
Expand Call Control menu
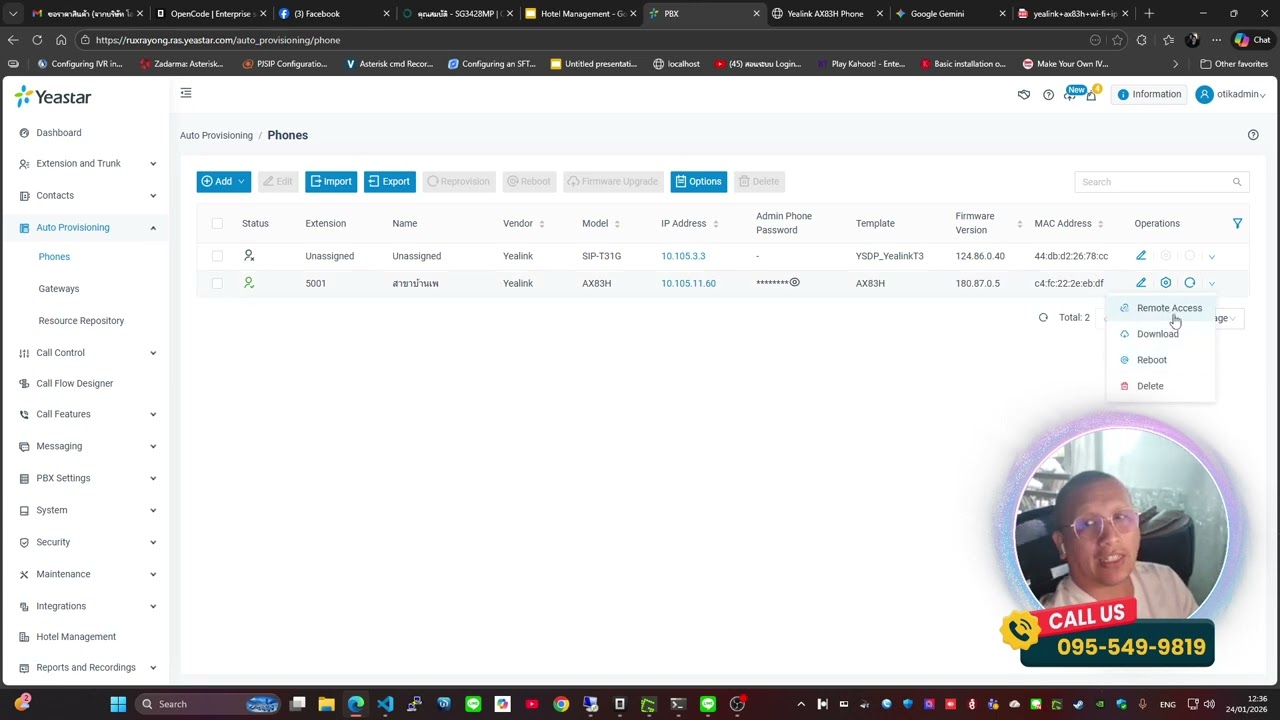(x=87, y=353)
